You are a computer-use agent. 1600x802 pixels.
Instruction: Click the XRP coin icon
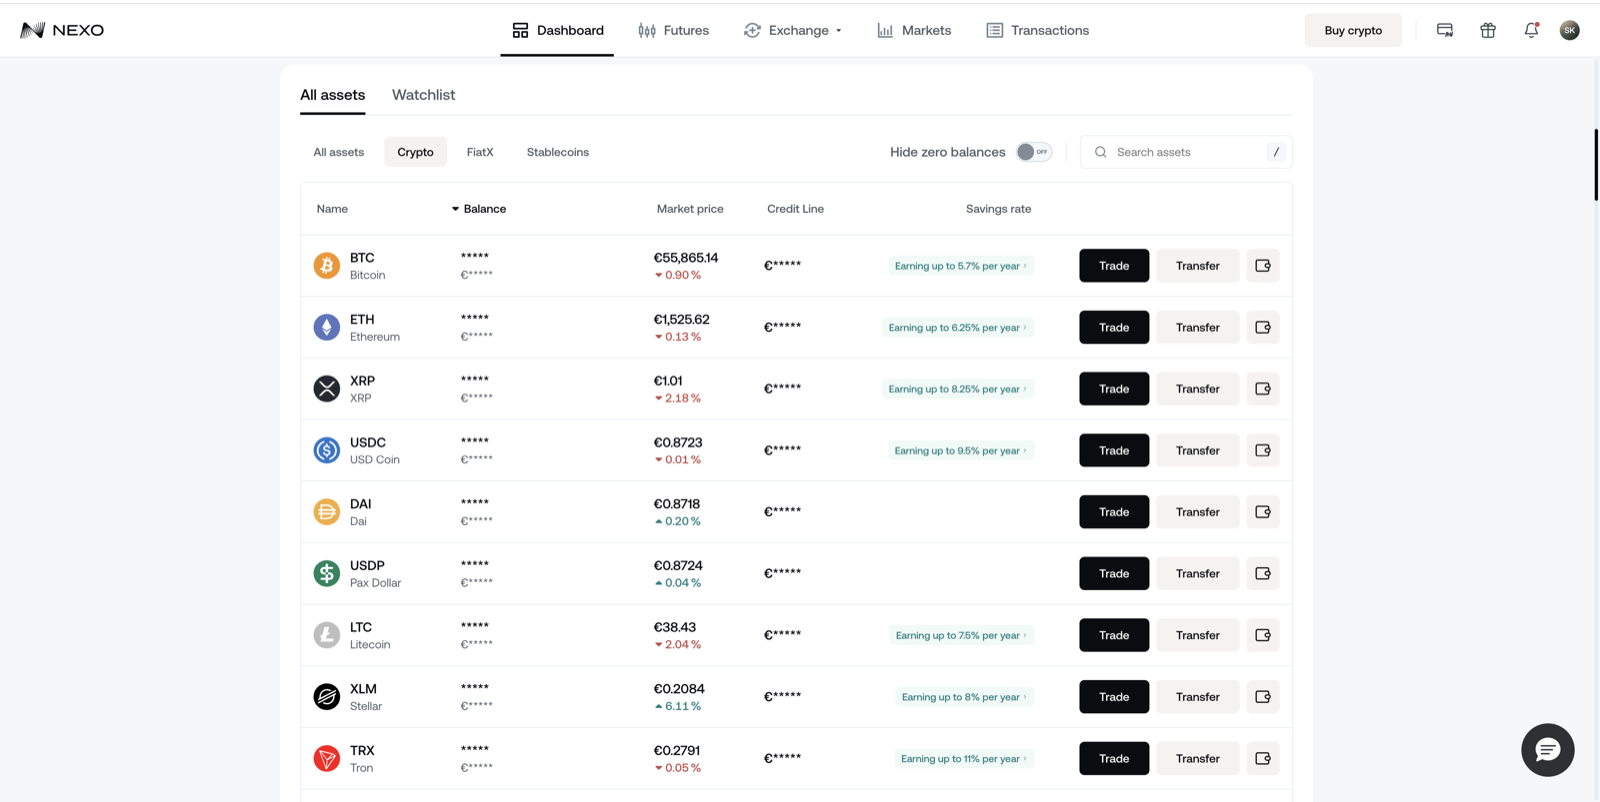coord(327,389)
